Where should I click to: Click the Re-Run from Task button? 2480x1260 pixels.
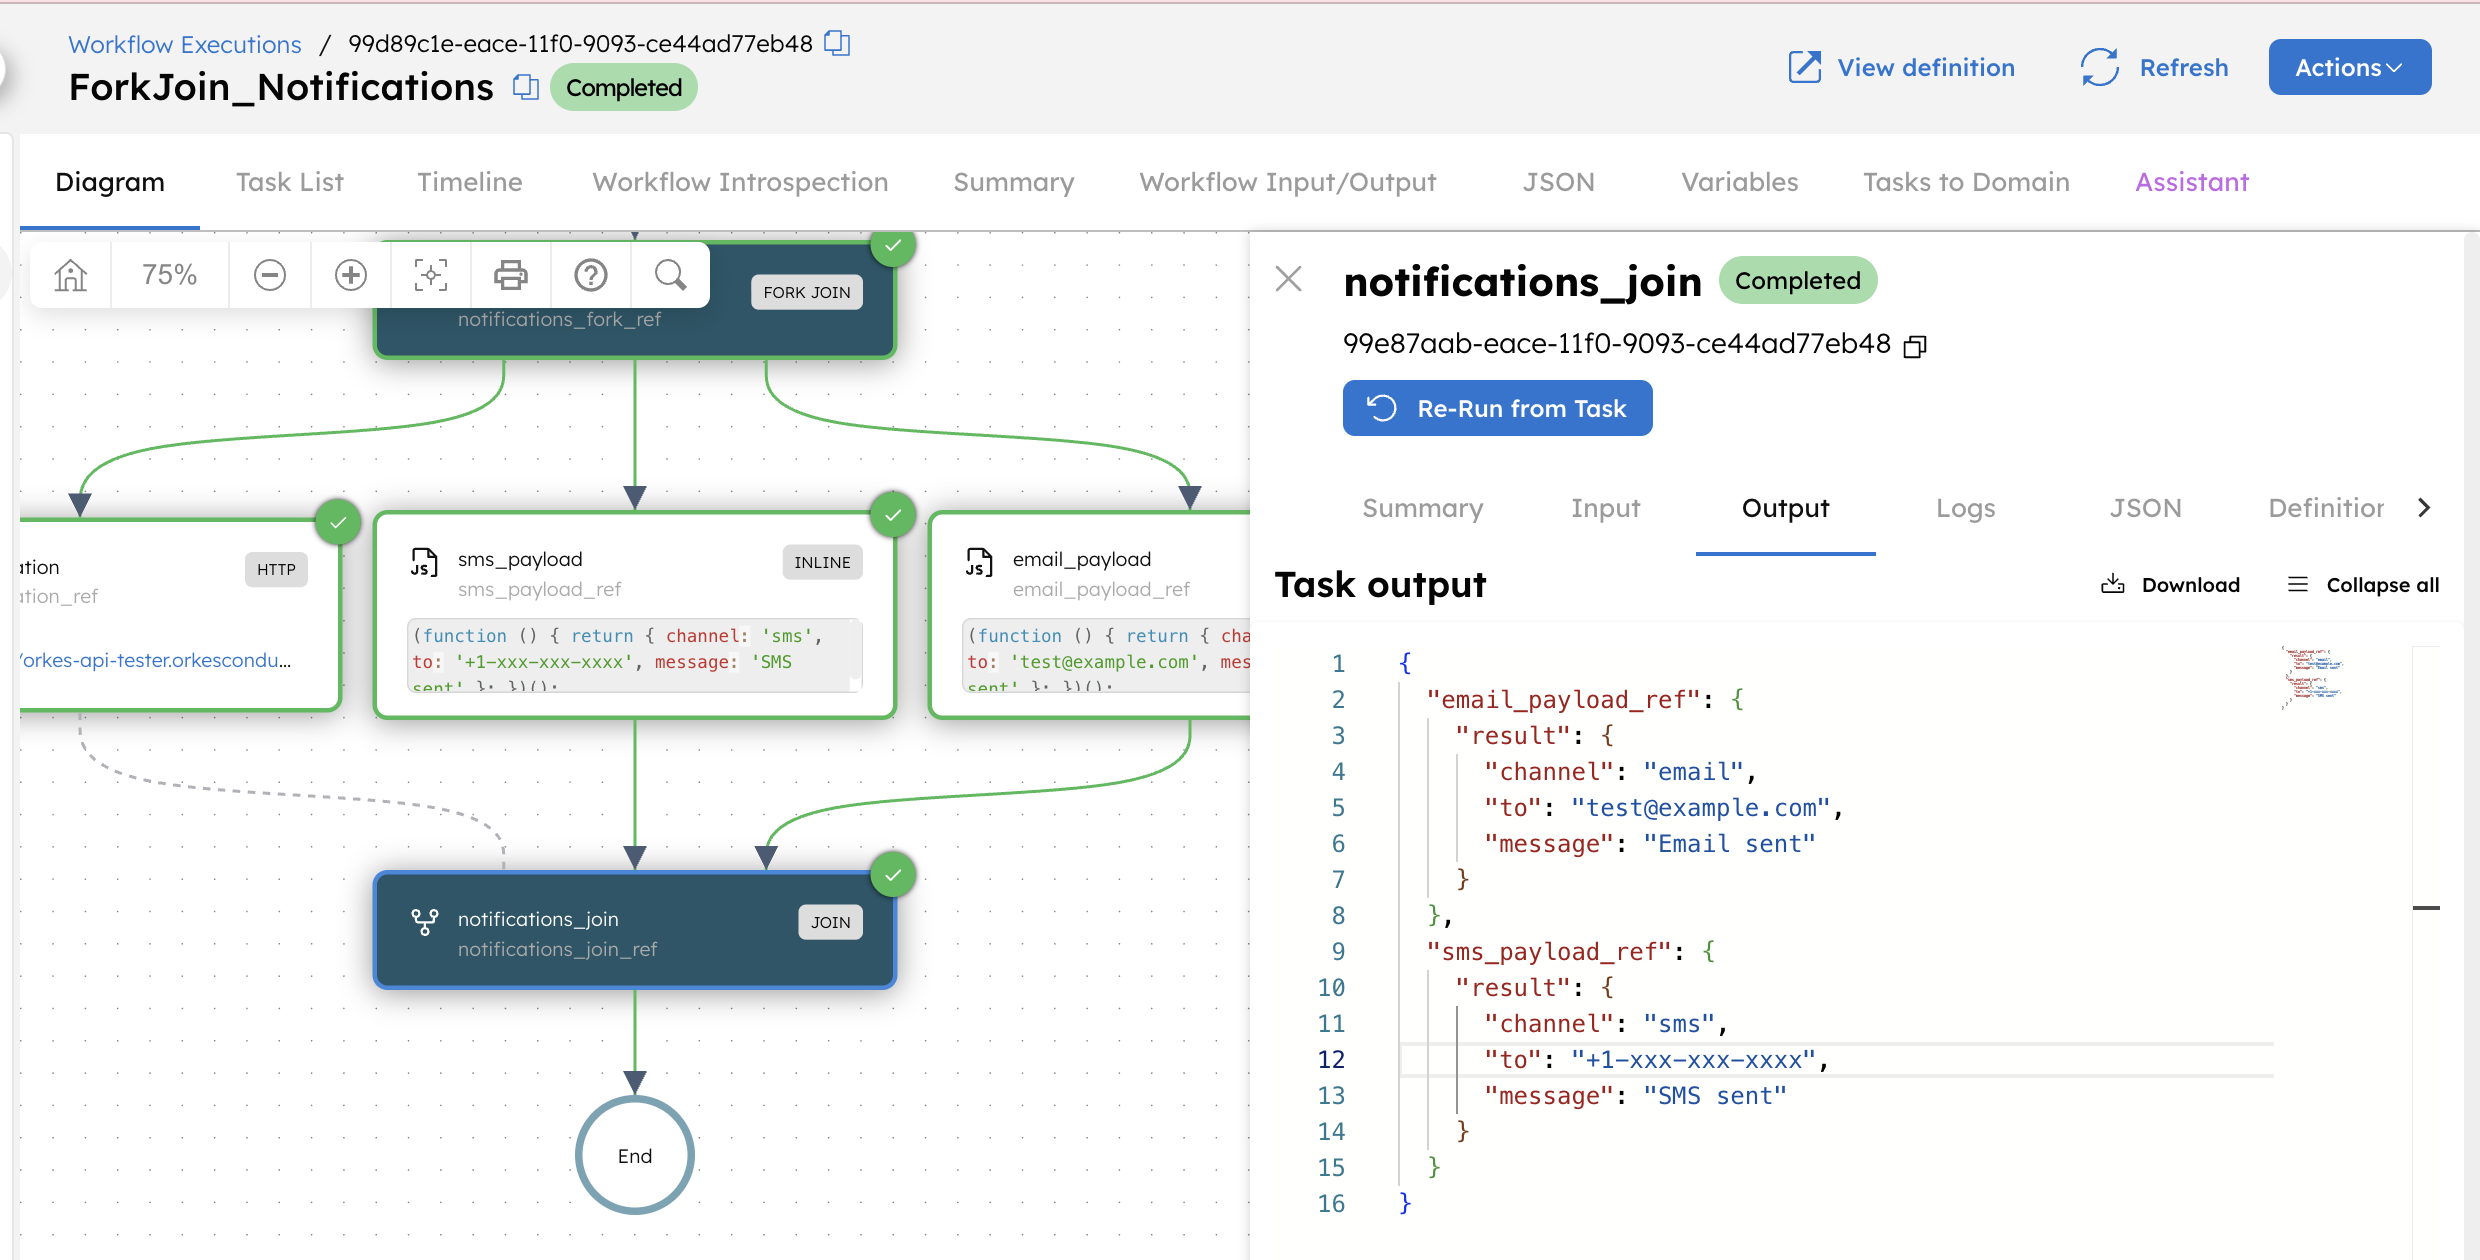click(1497, 408)
